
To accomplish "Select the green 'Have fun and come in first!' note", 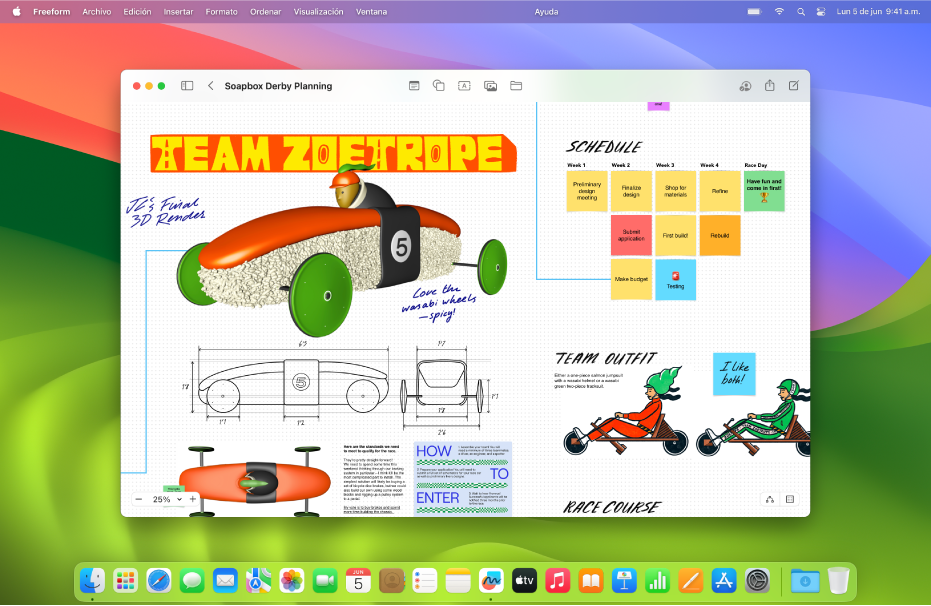I will pyautogui.click(x=763, y=190).
